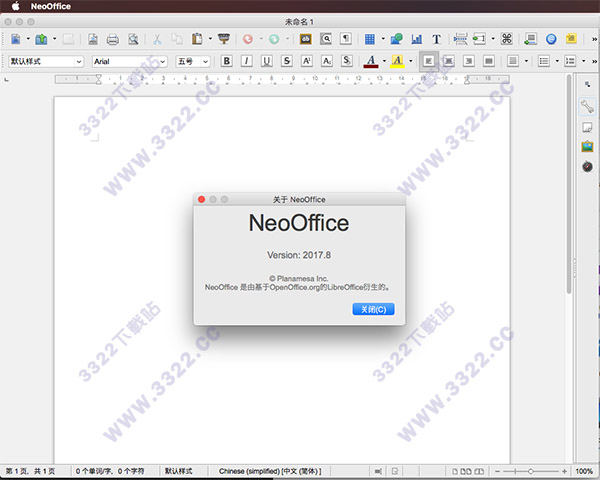The width and height of the screenshot is (600, 480).
Task: Expand New Document dropdown arrow
Action: tap(28, 39)
